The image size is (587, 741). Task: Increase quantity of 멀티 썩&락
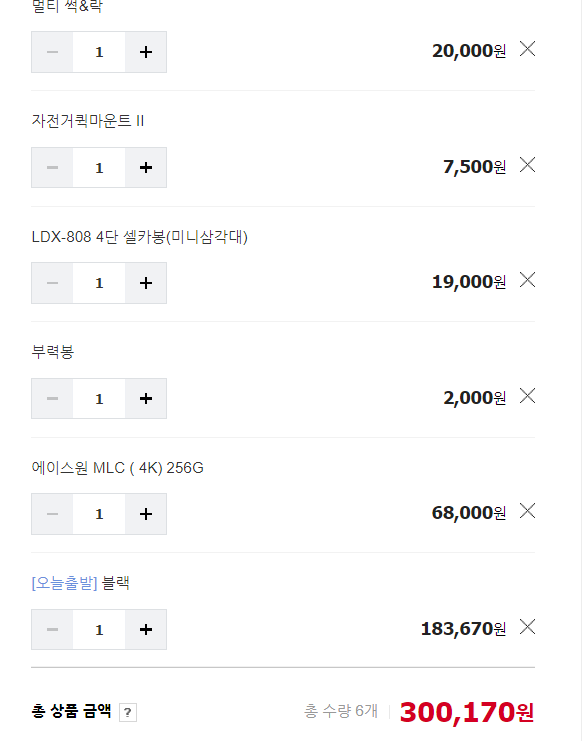(146, 52)
